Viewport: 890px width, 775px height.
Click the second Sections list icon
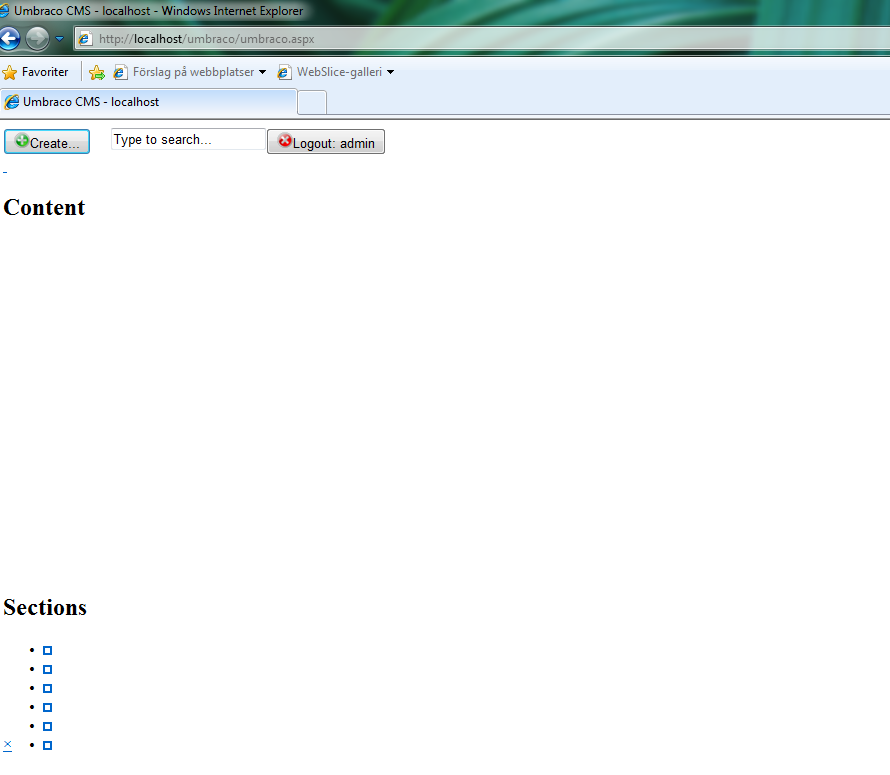(x=48, y=669)
